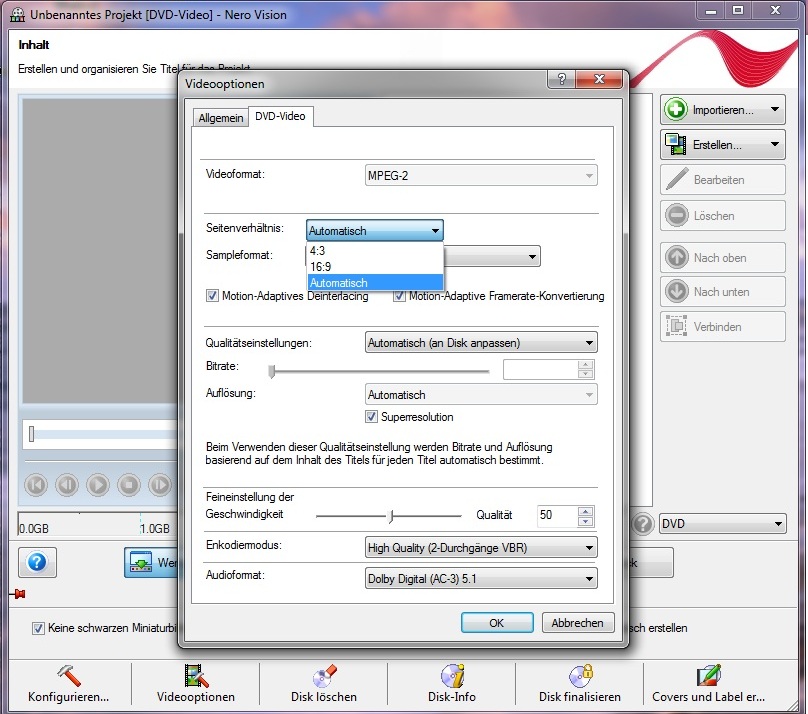This screenshot has height=714, width=808.
Task: Open Videooptionen in bottom toolbar
Action: [196, 684]
